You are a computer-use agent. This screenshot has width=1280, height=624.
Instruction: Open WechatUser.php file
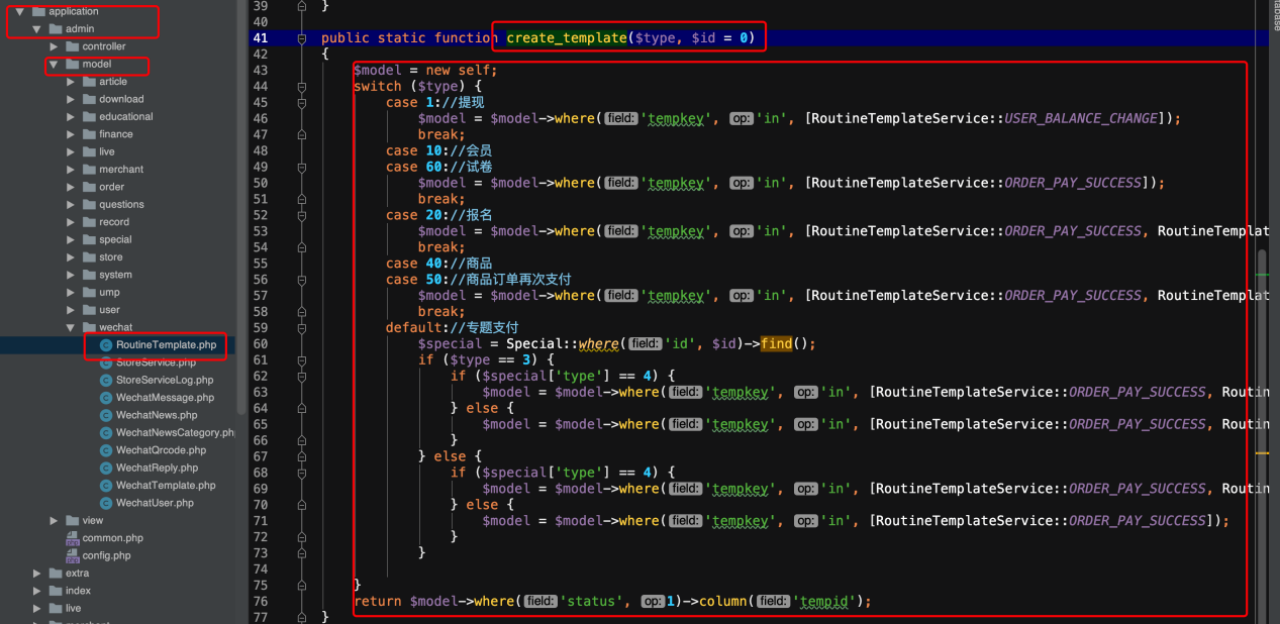tap(155, 503)
